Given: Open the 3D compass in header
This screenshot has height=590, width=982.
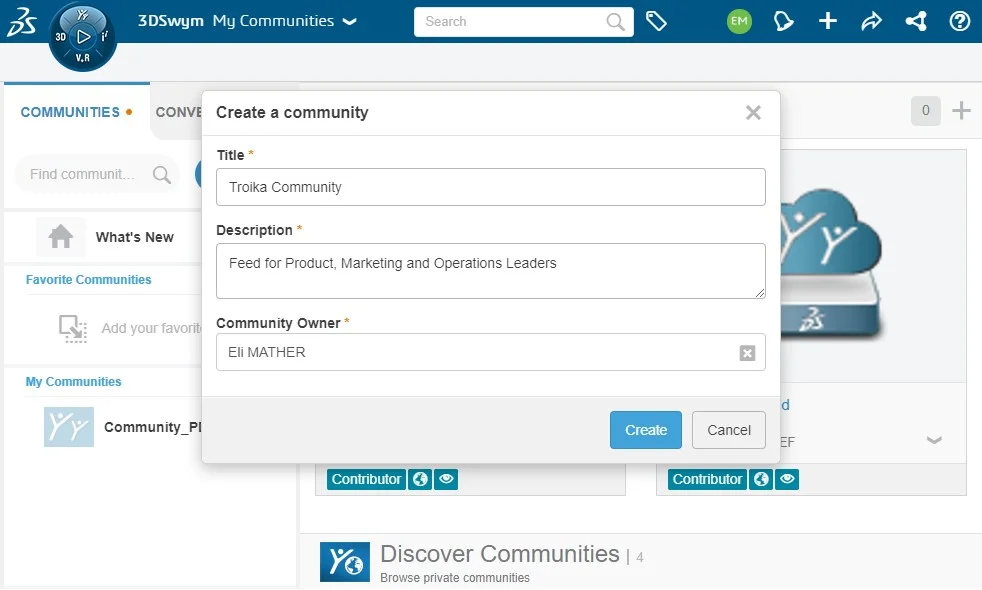Looking at the screenshot, I should (83, 37).
